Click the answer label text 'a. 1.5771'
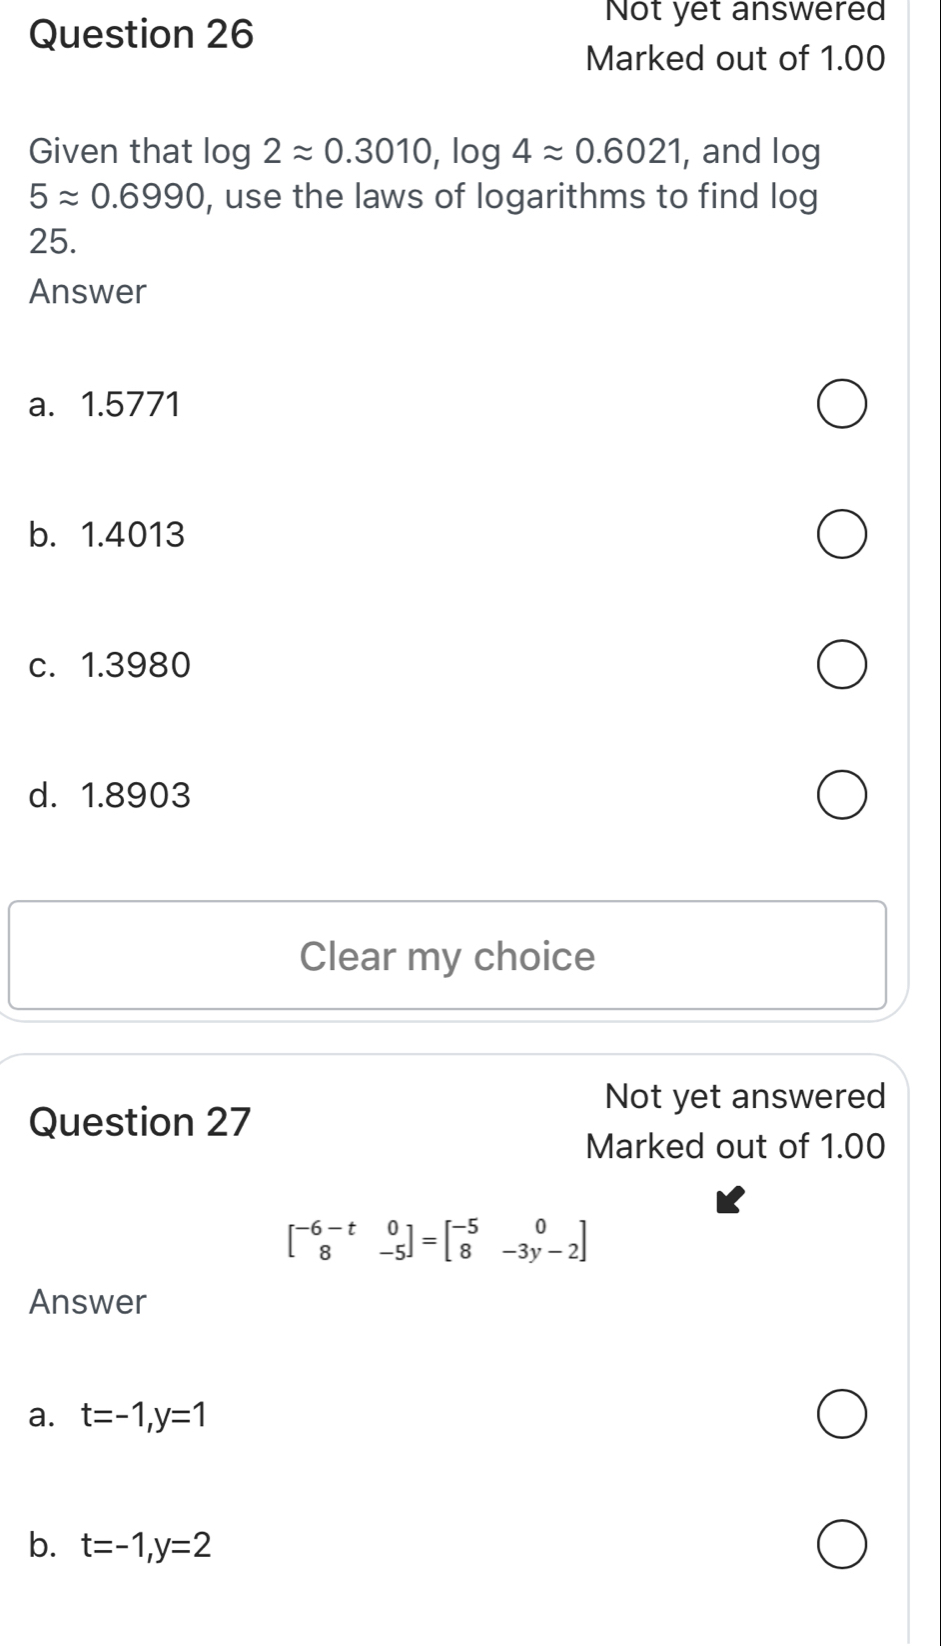This screenshot has width=941, height=1646. (x=106, y=405)
